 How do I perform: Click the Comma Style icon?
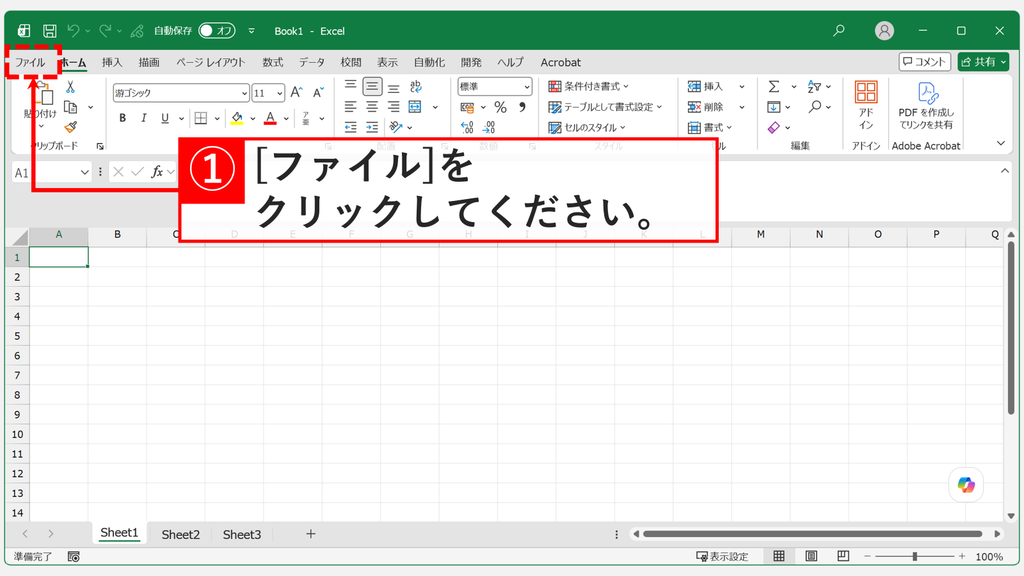tap(522, 107)
